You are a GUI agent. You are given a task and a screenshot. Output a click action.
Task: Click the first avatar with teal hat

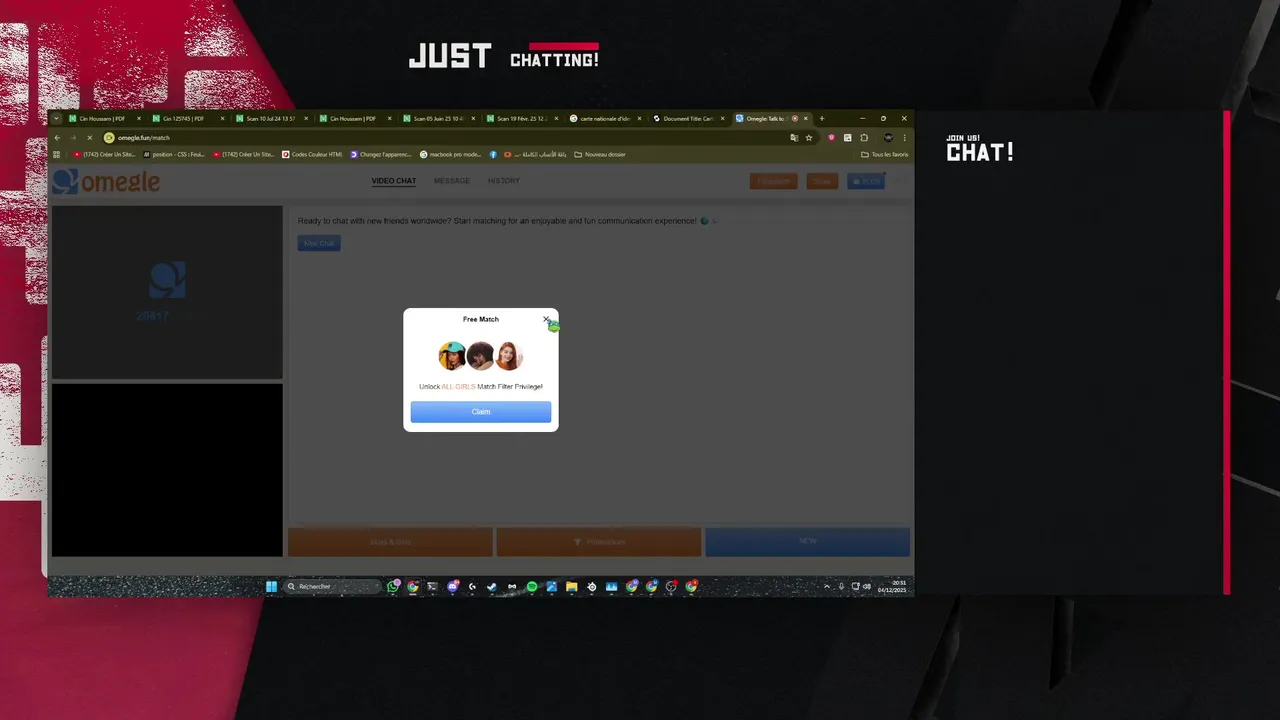pyautogui.click(x=452, y=355)
